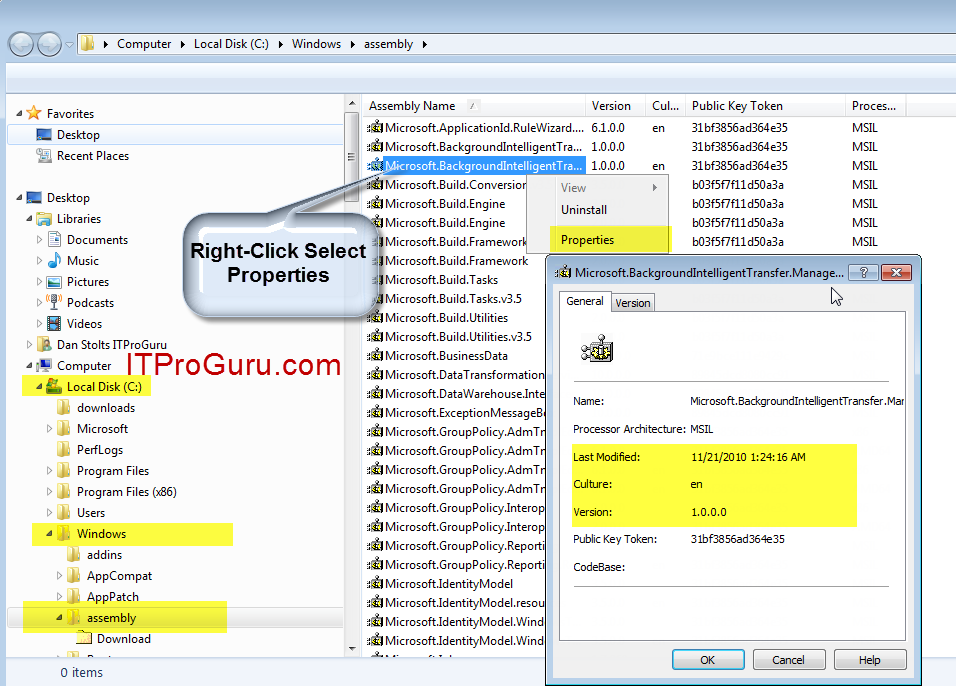Expand the Dan Stolts ITProGuru node

click(x=29, y=345)
